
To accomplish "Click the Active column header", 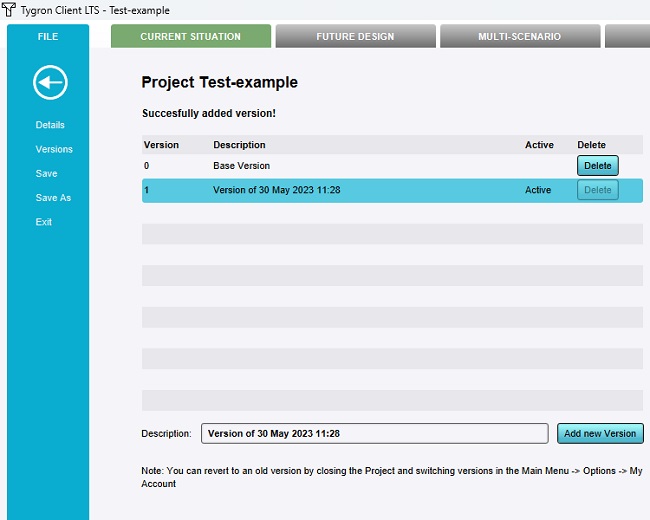I will 539,145.
